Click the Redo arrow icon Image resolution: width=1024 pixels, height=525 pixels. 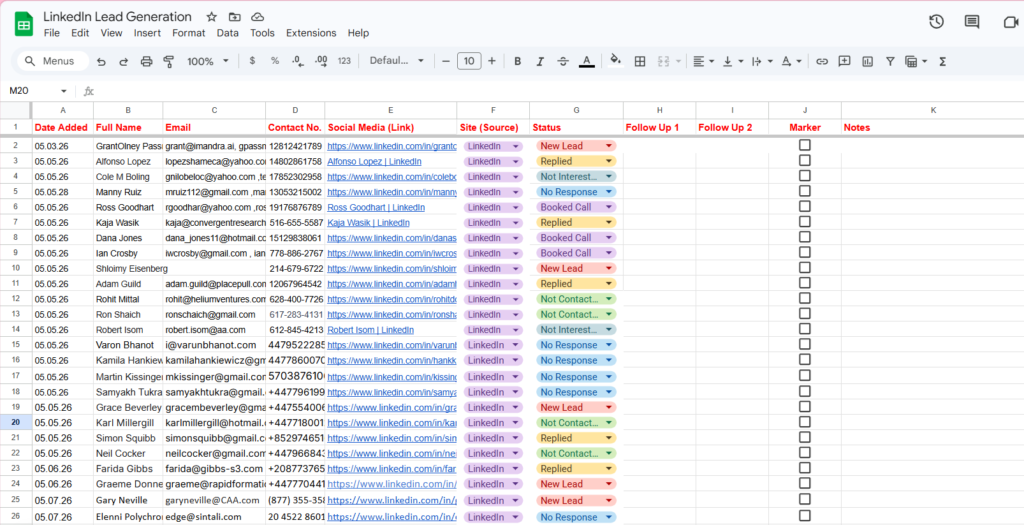click(x=123, y=61)
